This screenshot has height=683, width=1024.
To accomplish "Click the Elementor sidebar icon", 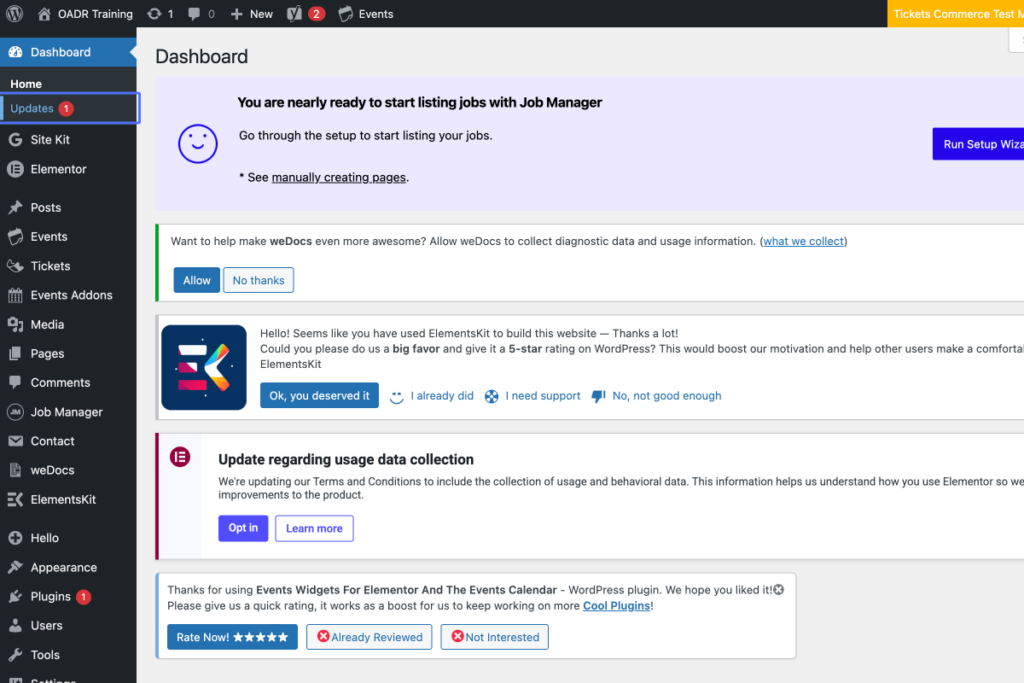I will [16, 169].
